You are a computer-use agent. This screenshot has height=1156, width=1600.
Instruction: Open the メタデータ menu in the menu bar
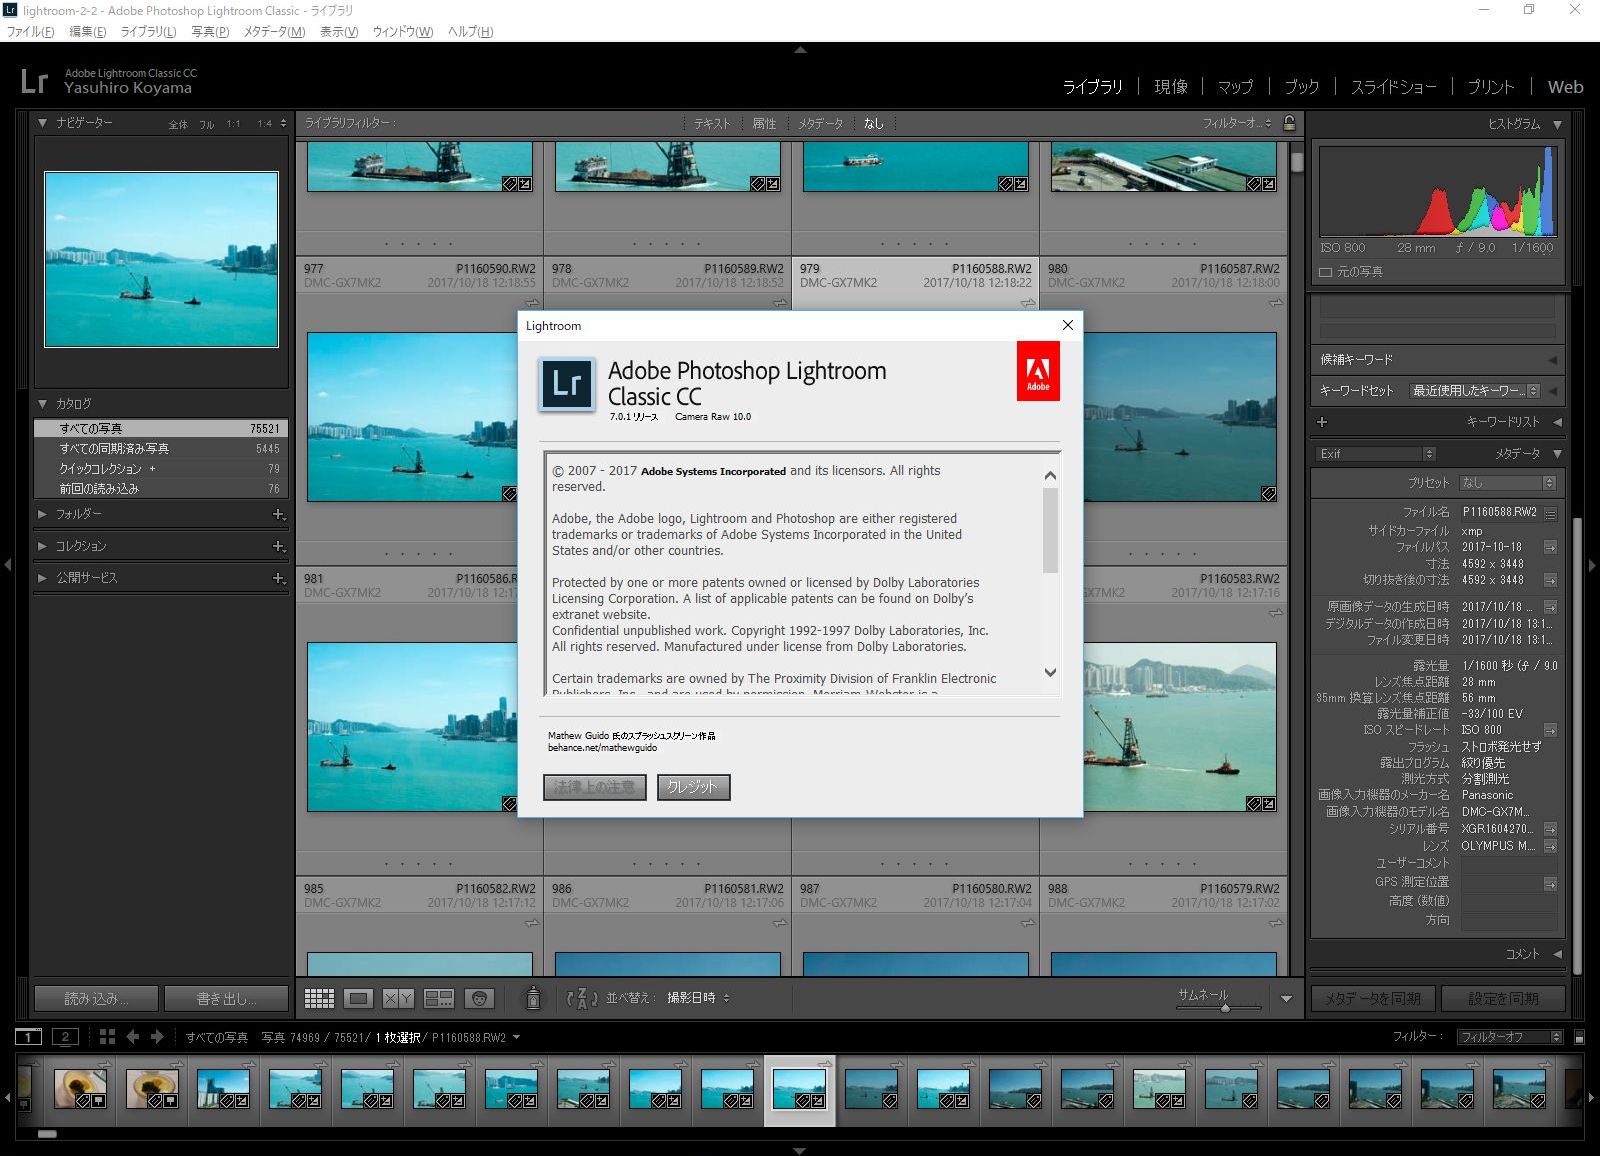(x=272, y=31)
